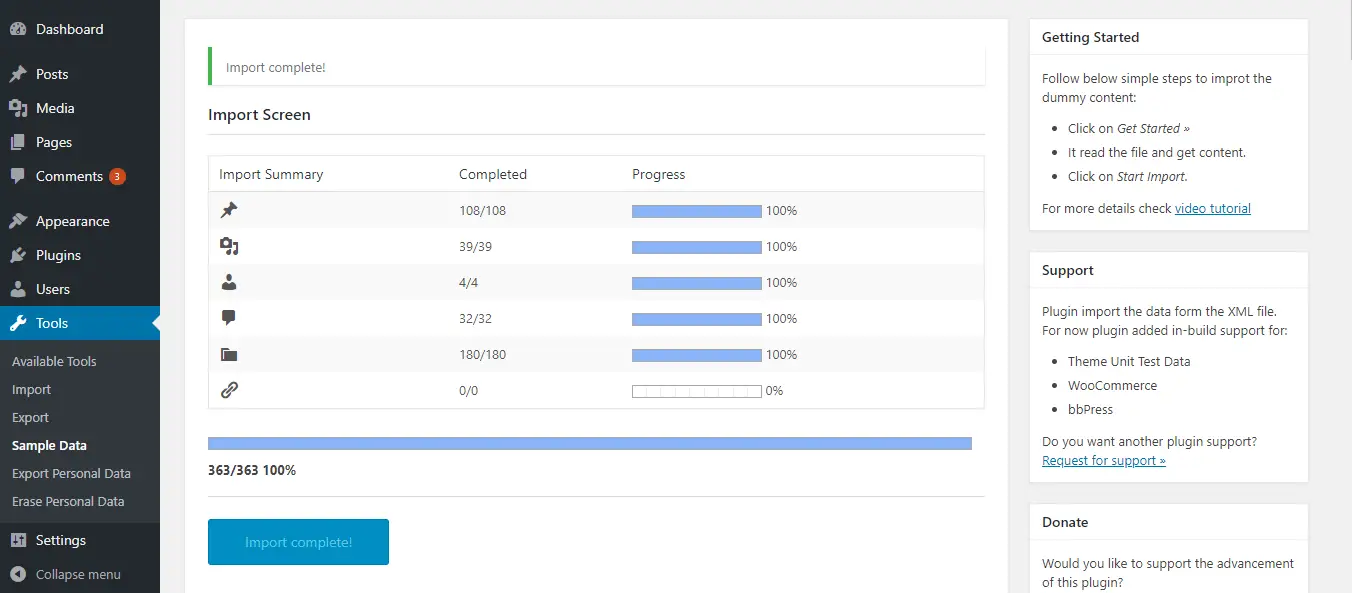Open the Media library icon
The height and width of the screenshot is (593, 1352).
18,108
